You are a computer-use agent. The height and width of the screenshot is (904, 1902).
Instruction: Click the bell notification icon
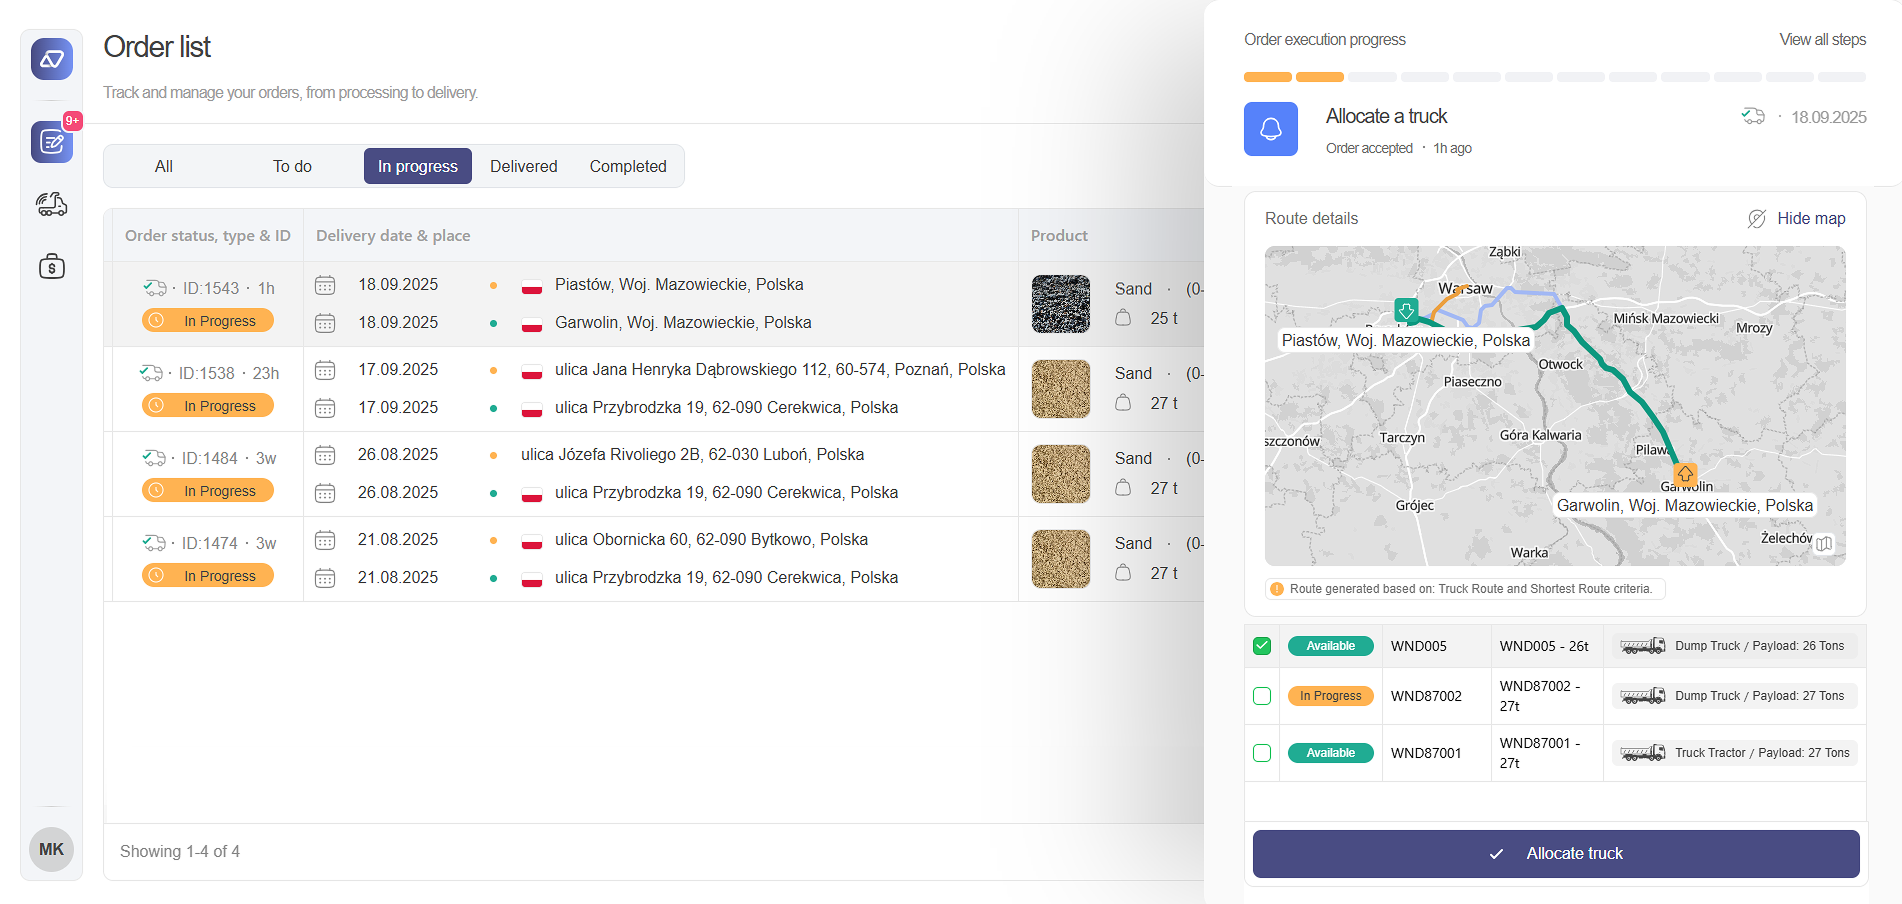point(1271,129)
